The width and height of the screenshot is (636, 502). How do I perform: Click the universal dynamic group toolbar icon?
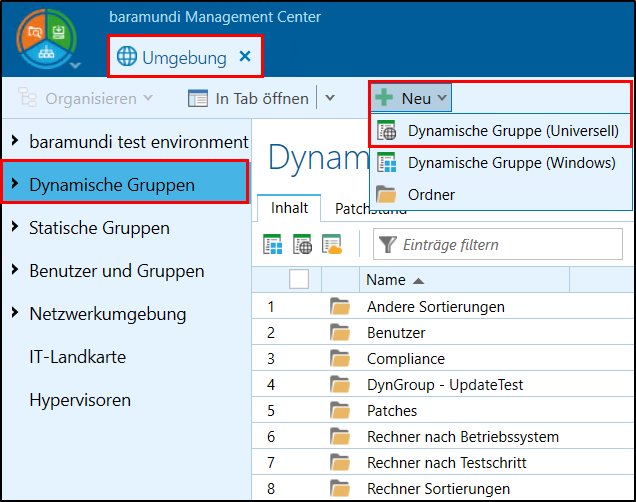(x=302, y=244)
